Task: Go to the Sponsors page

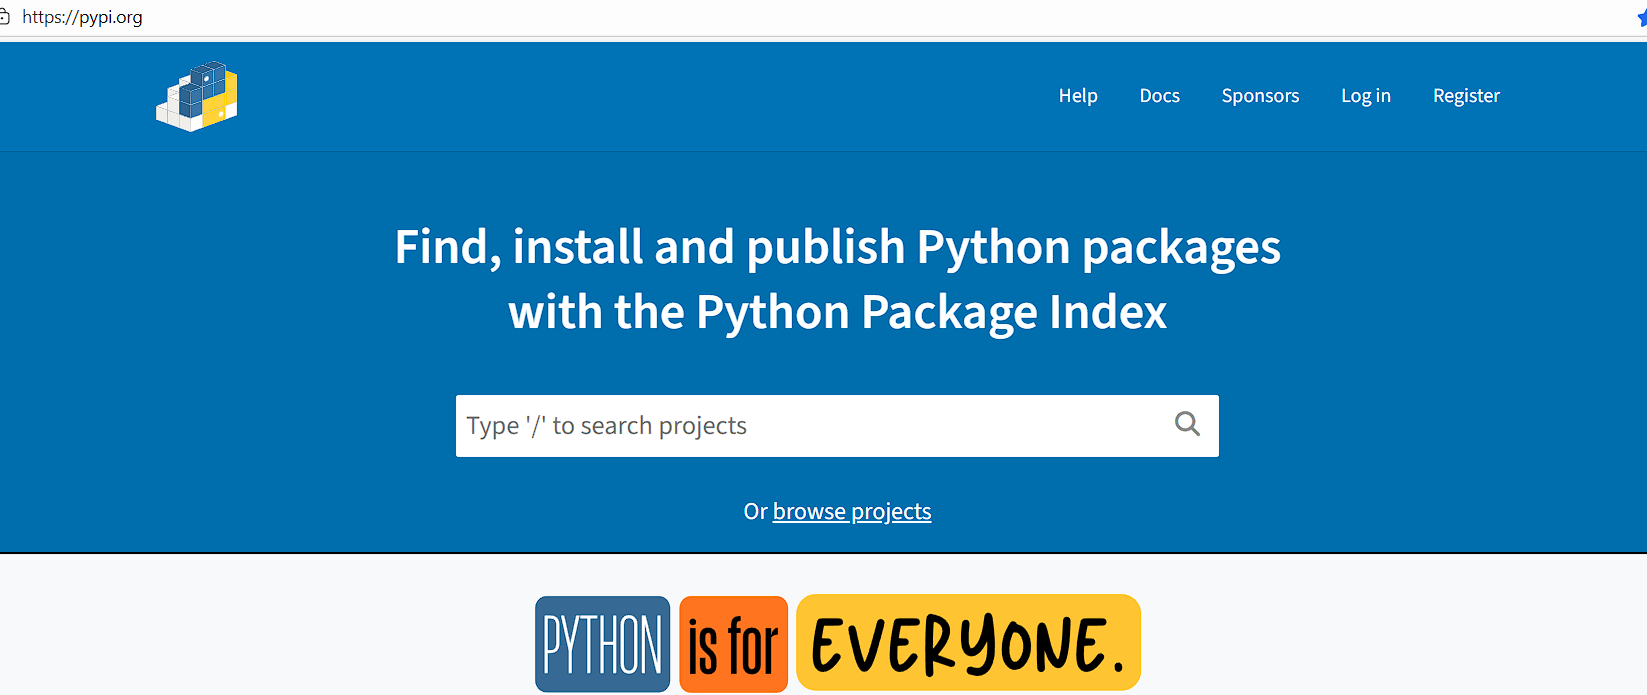Action: pyautogui.click(x=1260, y=96)
